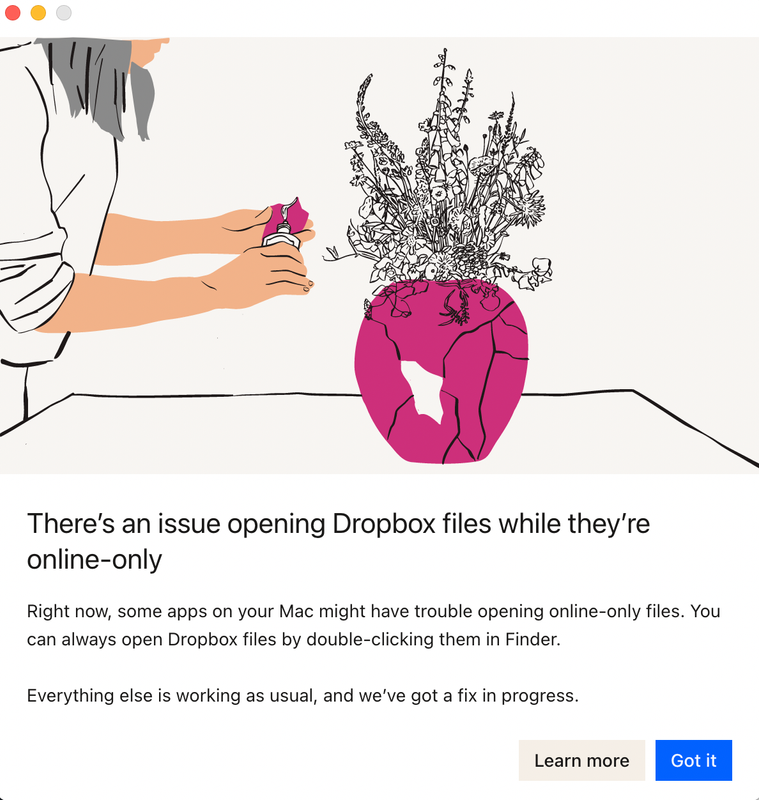Screen dimensions: 759x800
Task: Click the grayed-out zoom window button
Action: coord(64,13)
